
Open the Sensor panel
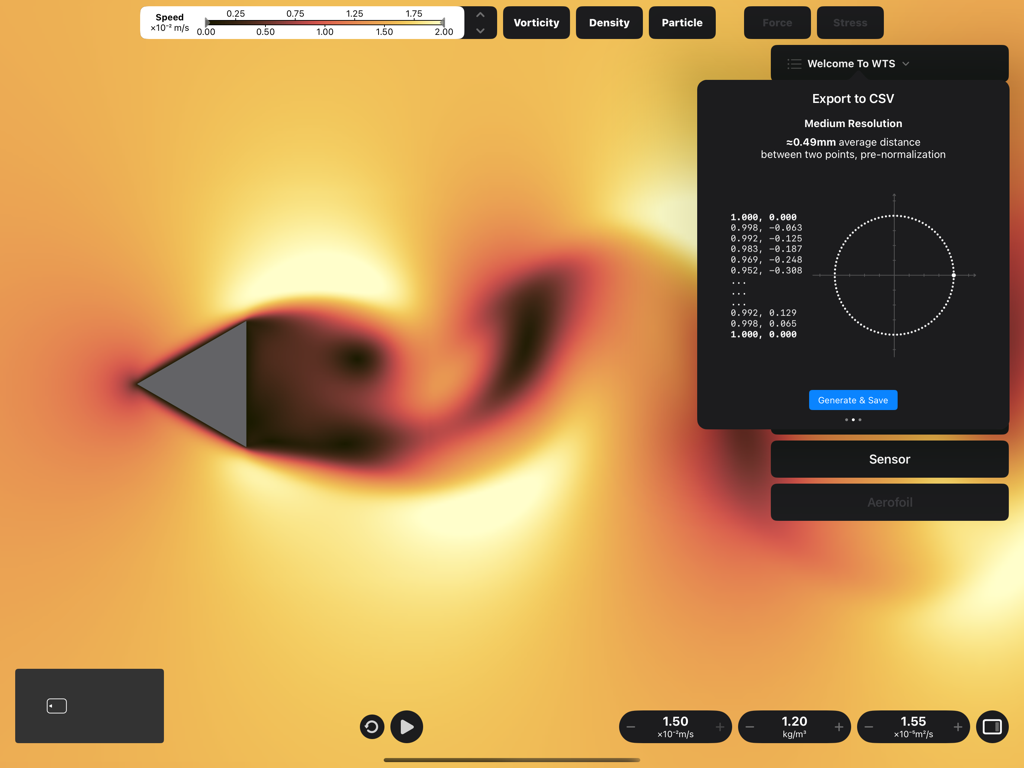889,459
